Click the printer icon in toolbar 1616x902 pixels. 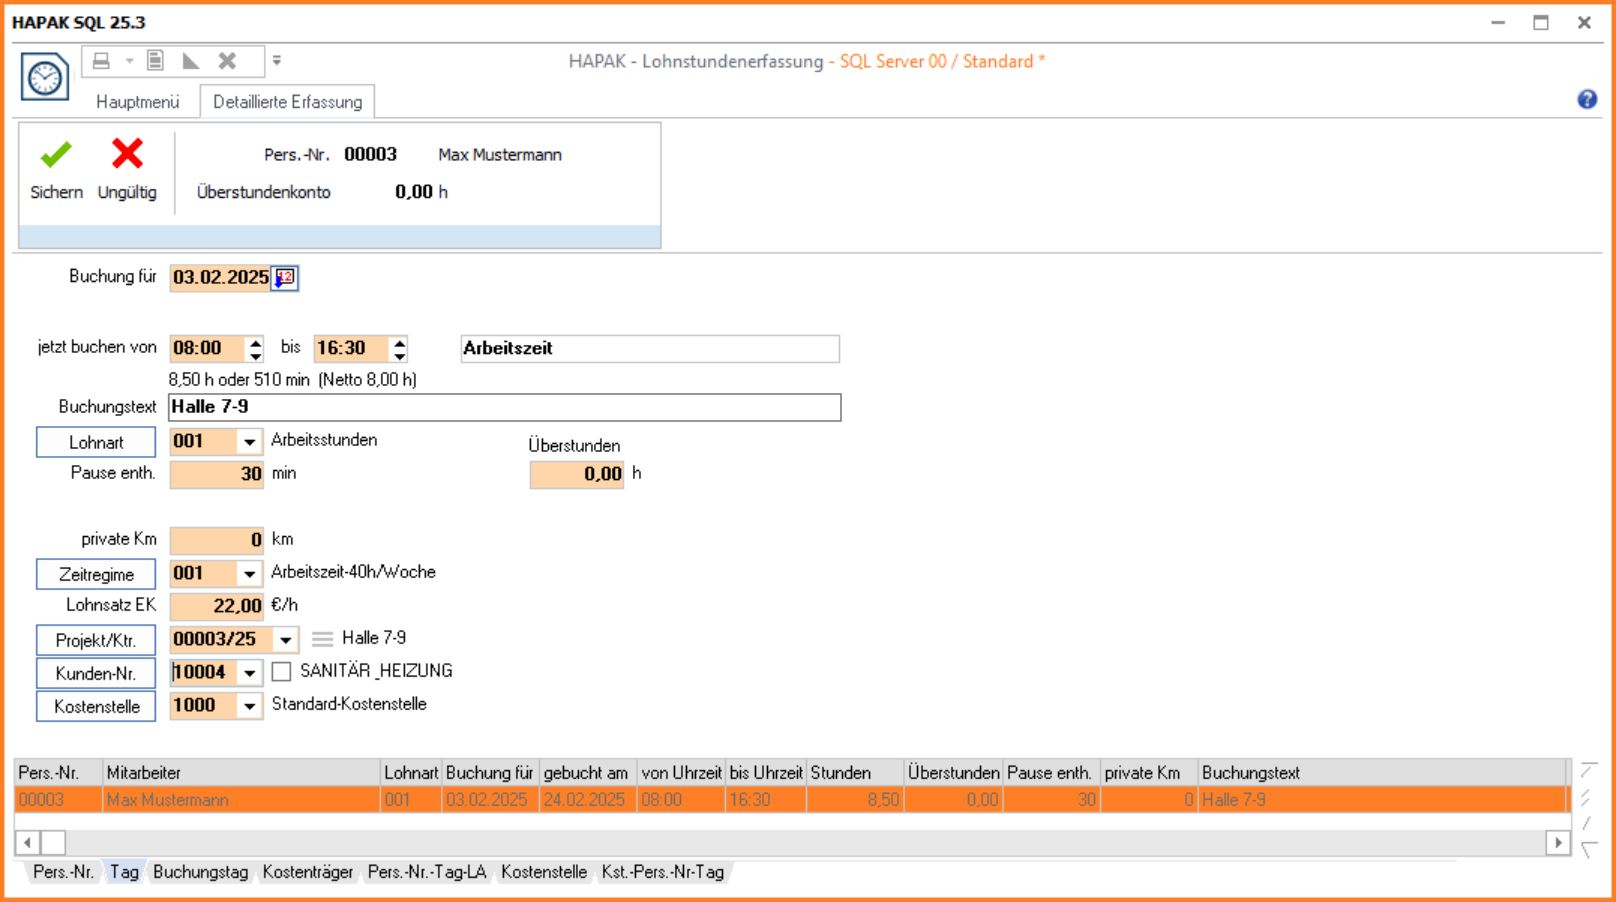click(101, 61)
